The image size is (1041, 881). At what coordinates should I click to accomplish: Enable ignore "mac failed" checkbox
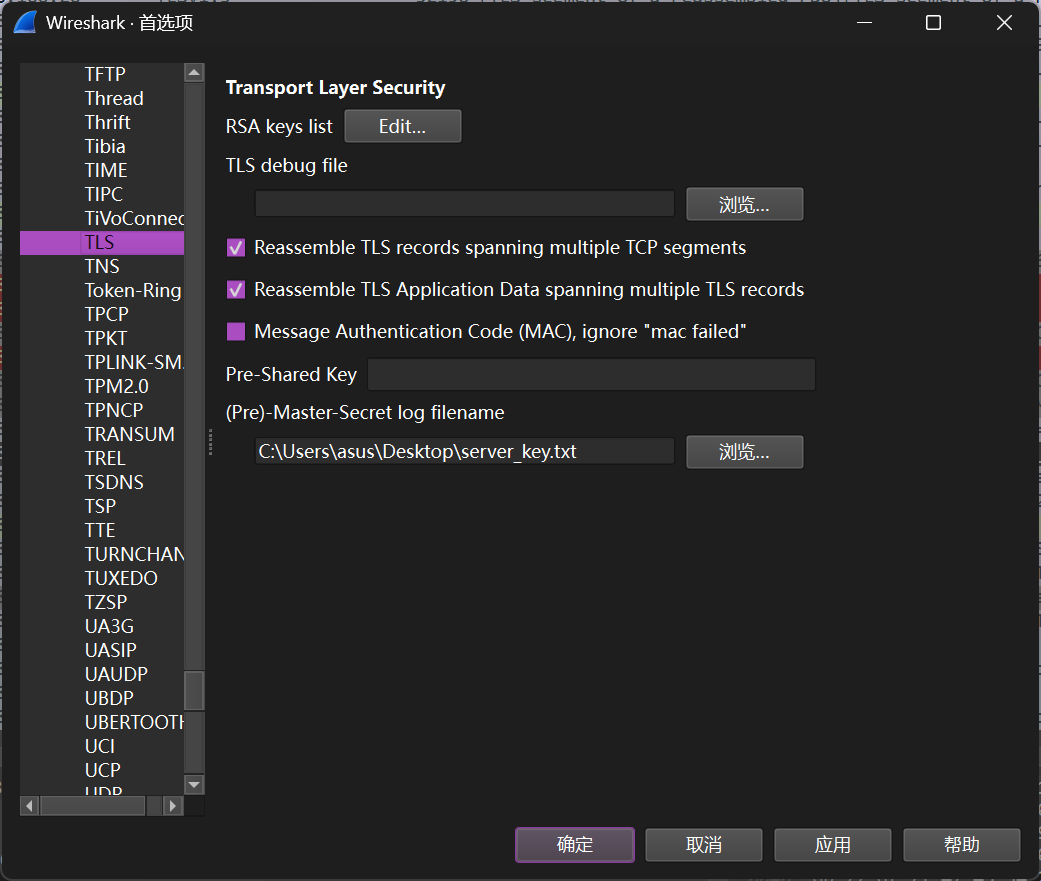(x=236, y=331)
